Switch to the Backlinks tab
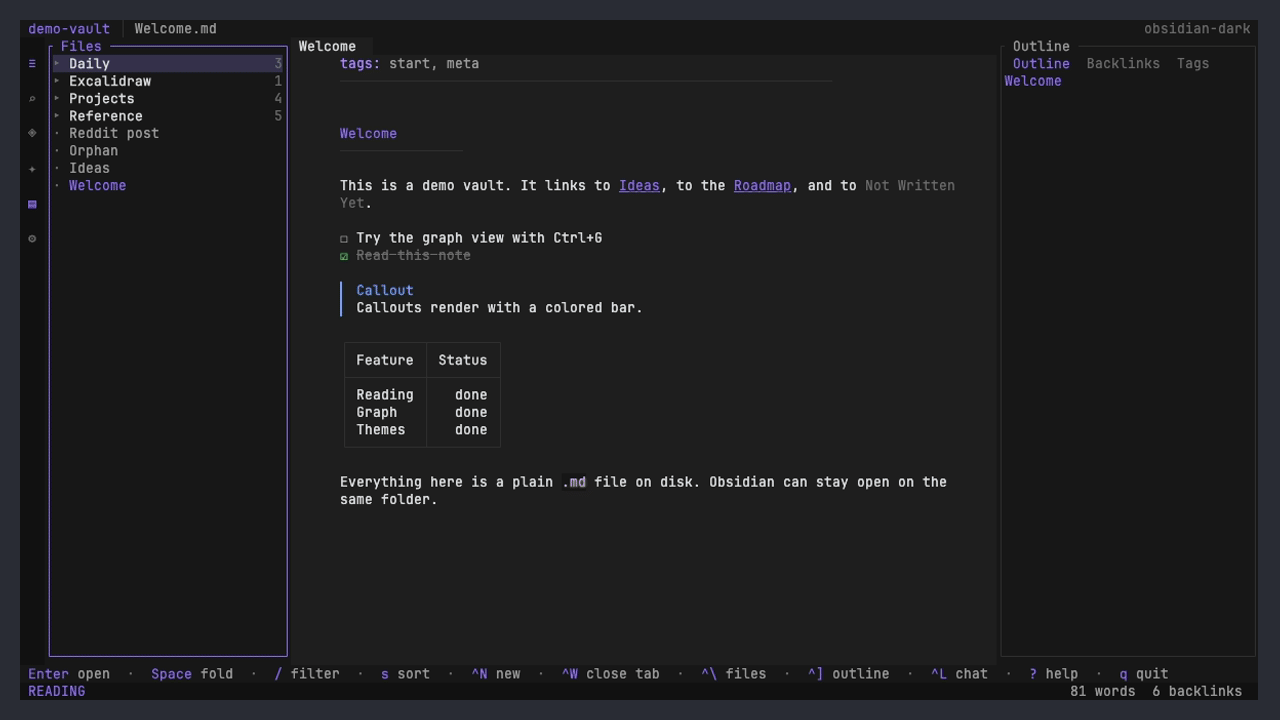Screen dimensions: 1280x720 [1123, 63]
